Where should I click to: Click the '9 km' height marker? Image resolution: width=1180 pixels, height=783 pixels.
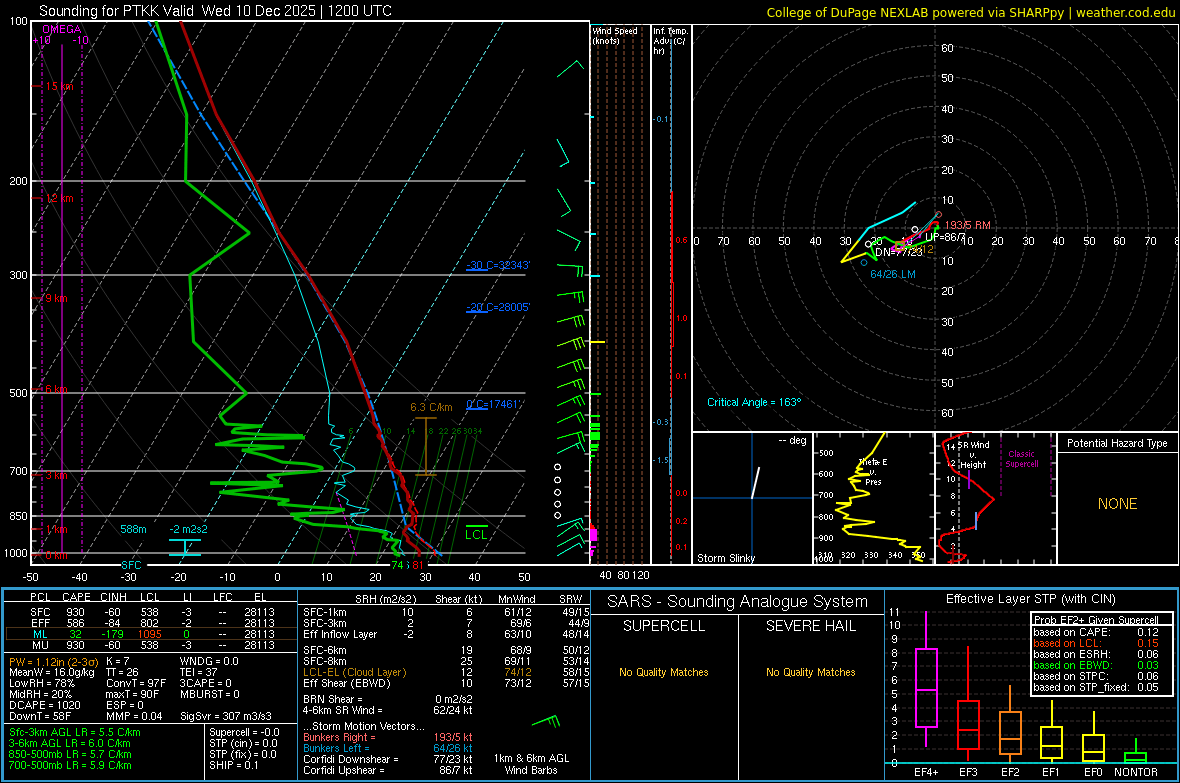56,298
